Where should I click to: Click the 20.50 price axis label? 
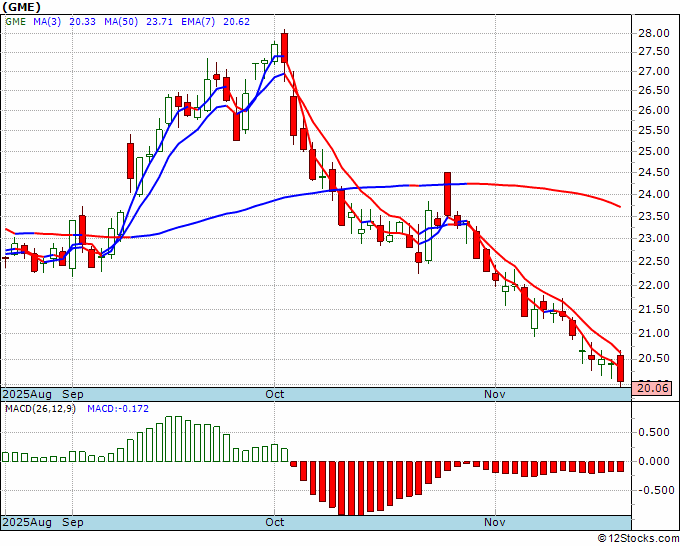point(654,359)
